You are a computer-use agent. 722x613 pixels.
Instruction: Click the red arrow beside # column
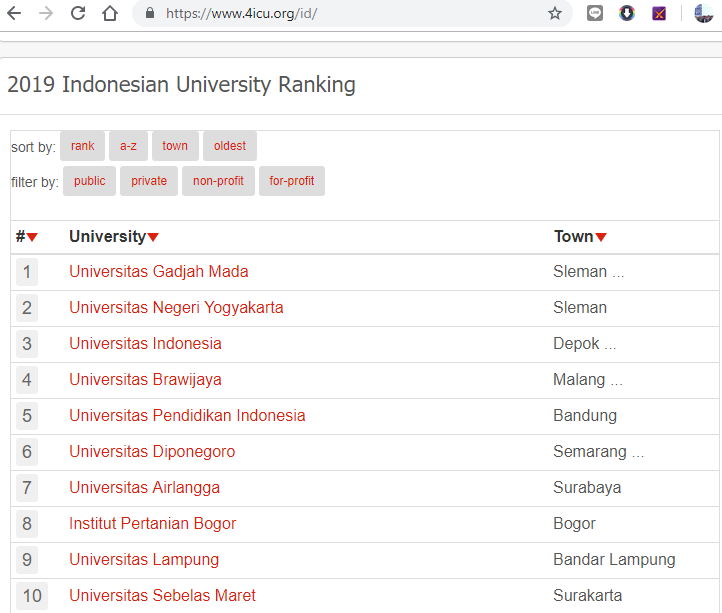[32, 237]
